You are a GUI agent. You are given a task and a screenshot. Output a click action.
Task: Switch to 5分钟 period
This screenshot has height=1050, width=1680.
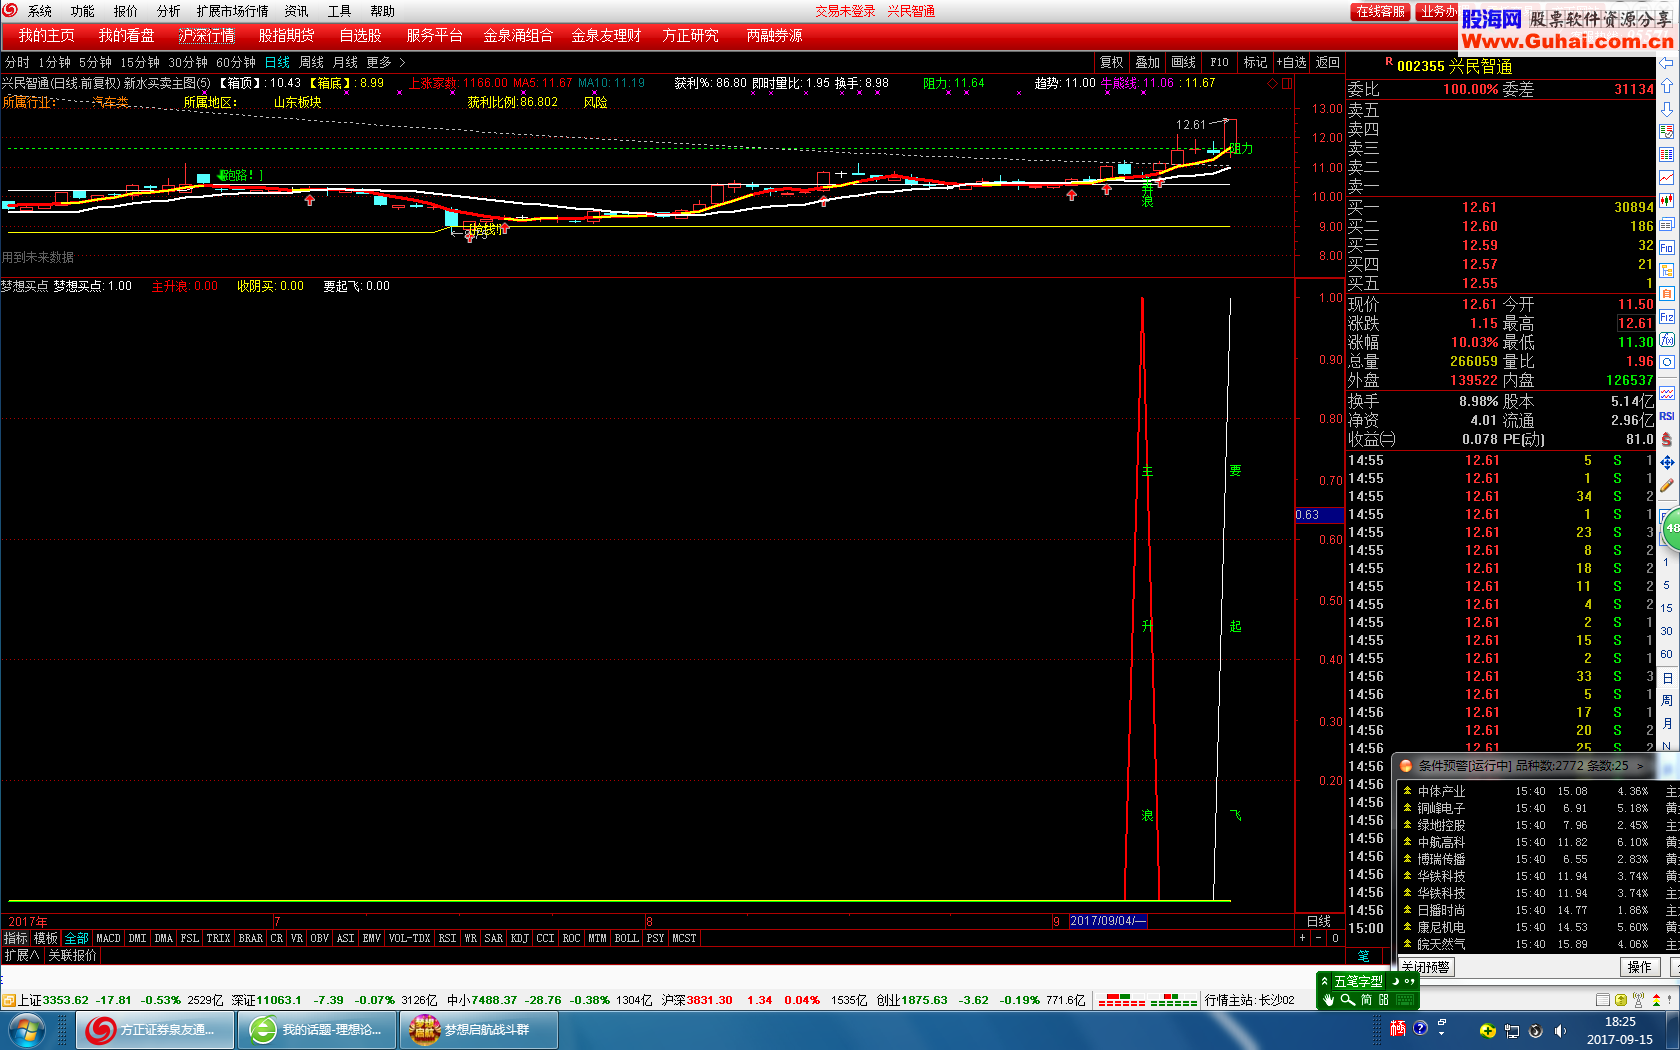click(x=95, y=62)
